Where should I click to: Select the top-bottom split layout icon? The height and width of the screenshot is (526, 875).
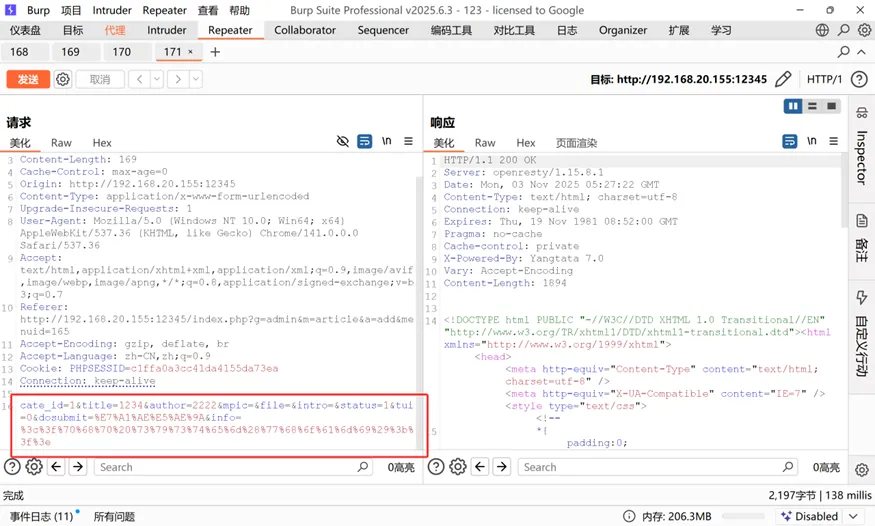pyautogui.click(x=812, y=106)
